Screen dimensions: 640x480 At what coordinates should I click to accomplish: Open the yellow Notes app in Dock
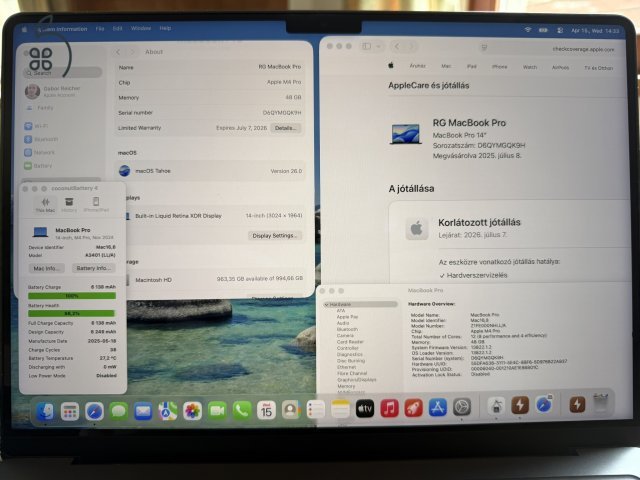click(x=340, y=409)
